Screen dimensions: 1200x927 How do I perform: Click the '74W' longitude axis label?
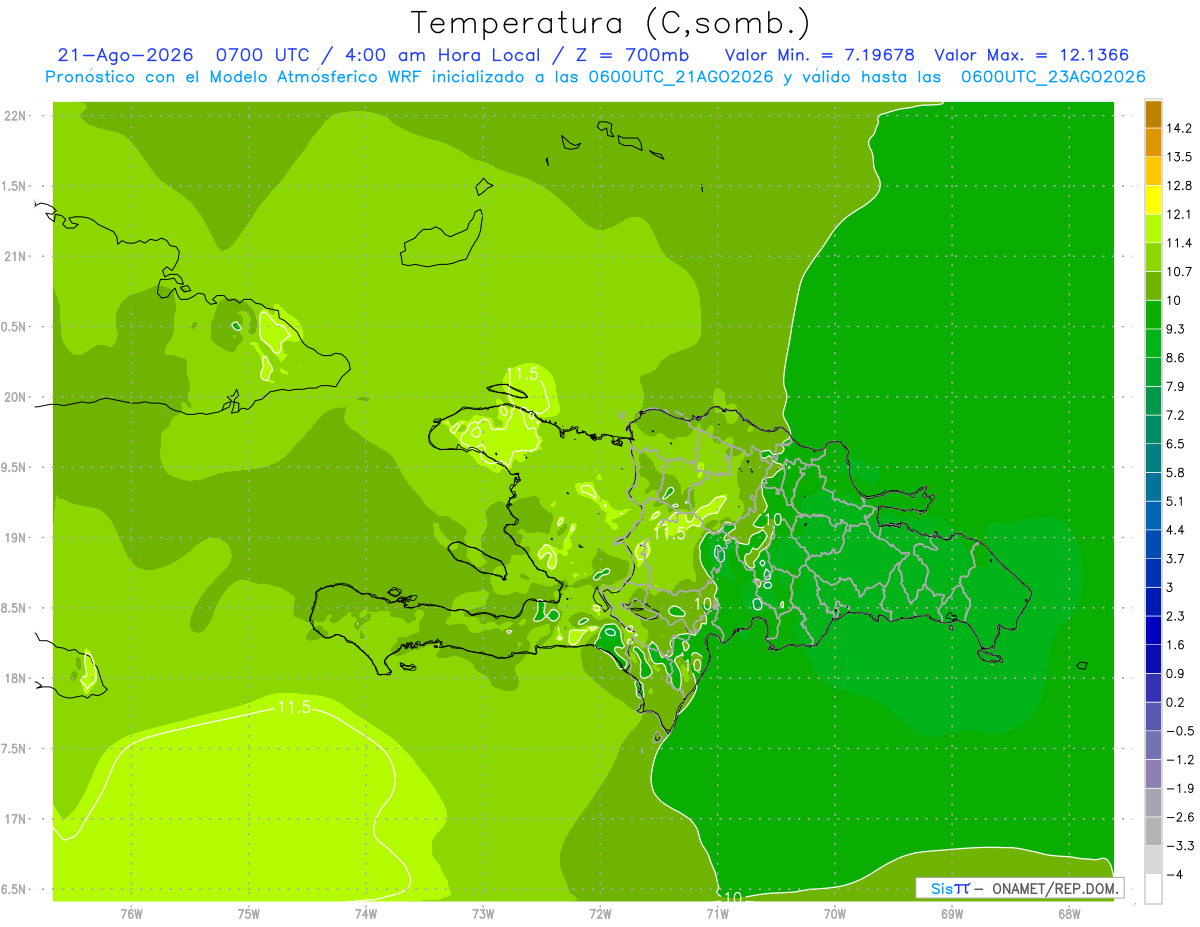(x=366, y=913)
